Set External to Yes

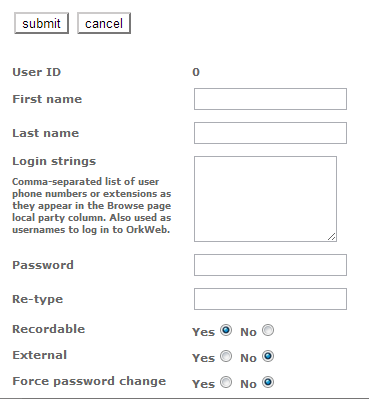coord(226,356)
